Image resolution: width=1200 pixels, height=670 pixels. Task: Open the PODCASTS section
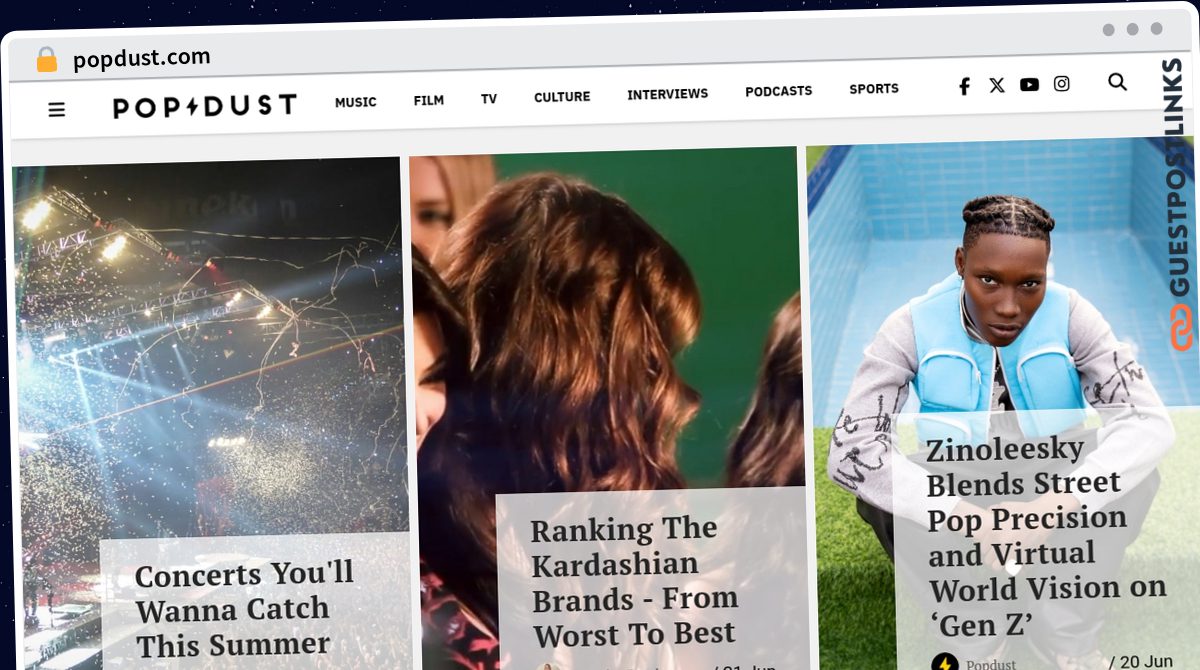(779, 91)
